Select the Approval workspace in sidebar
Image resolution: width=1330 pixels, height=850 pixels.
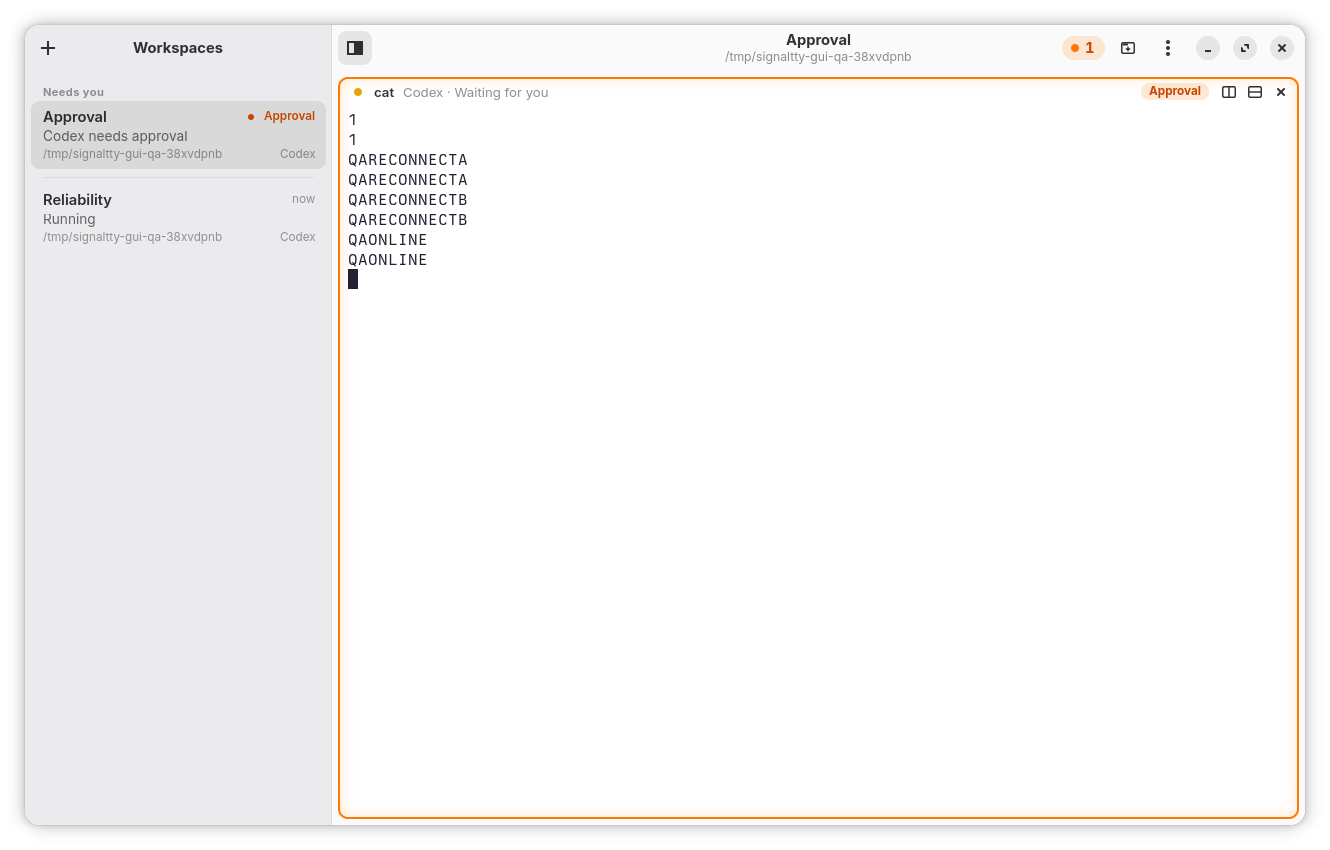click(x=179, y=135)
